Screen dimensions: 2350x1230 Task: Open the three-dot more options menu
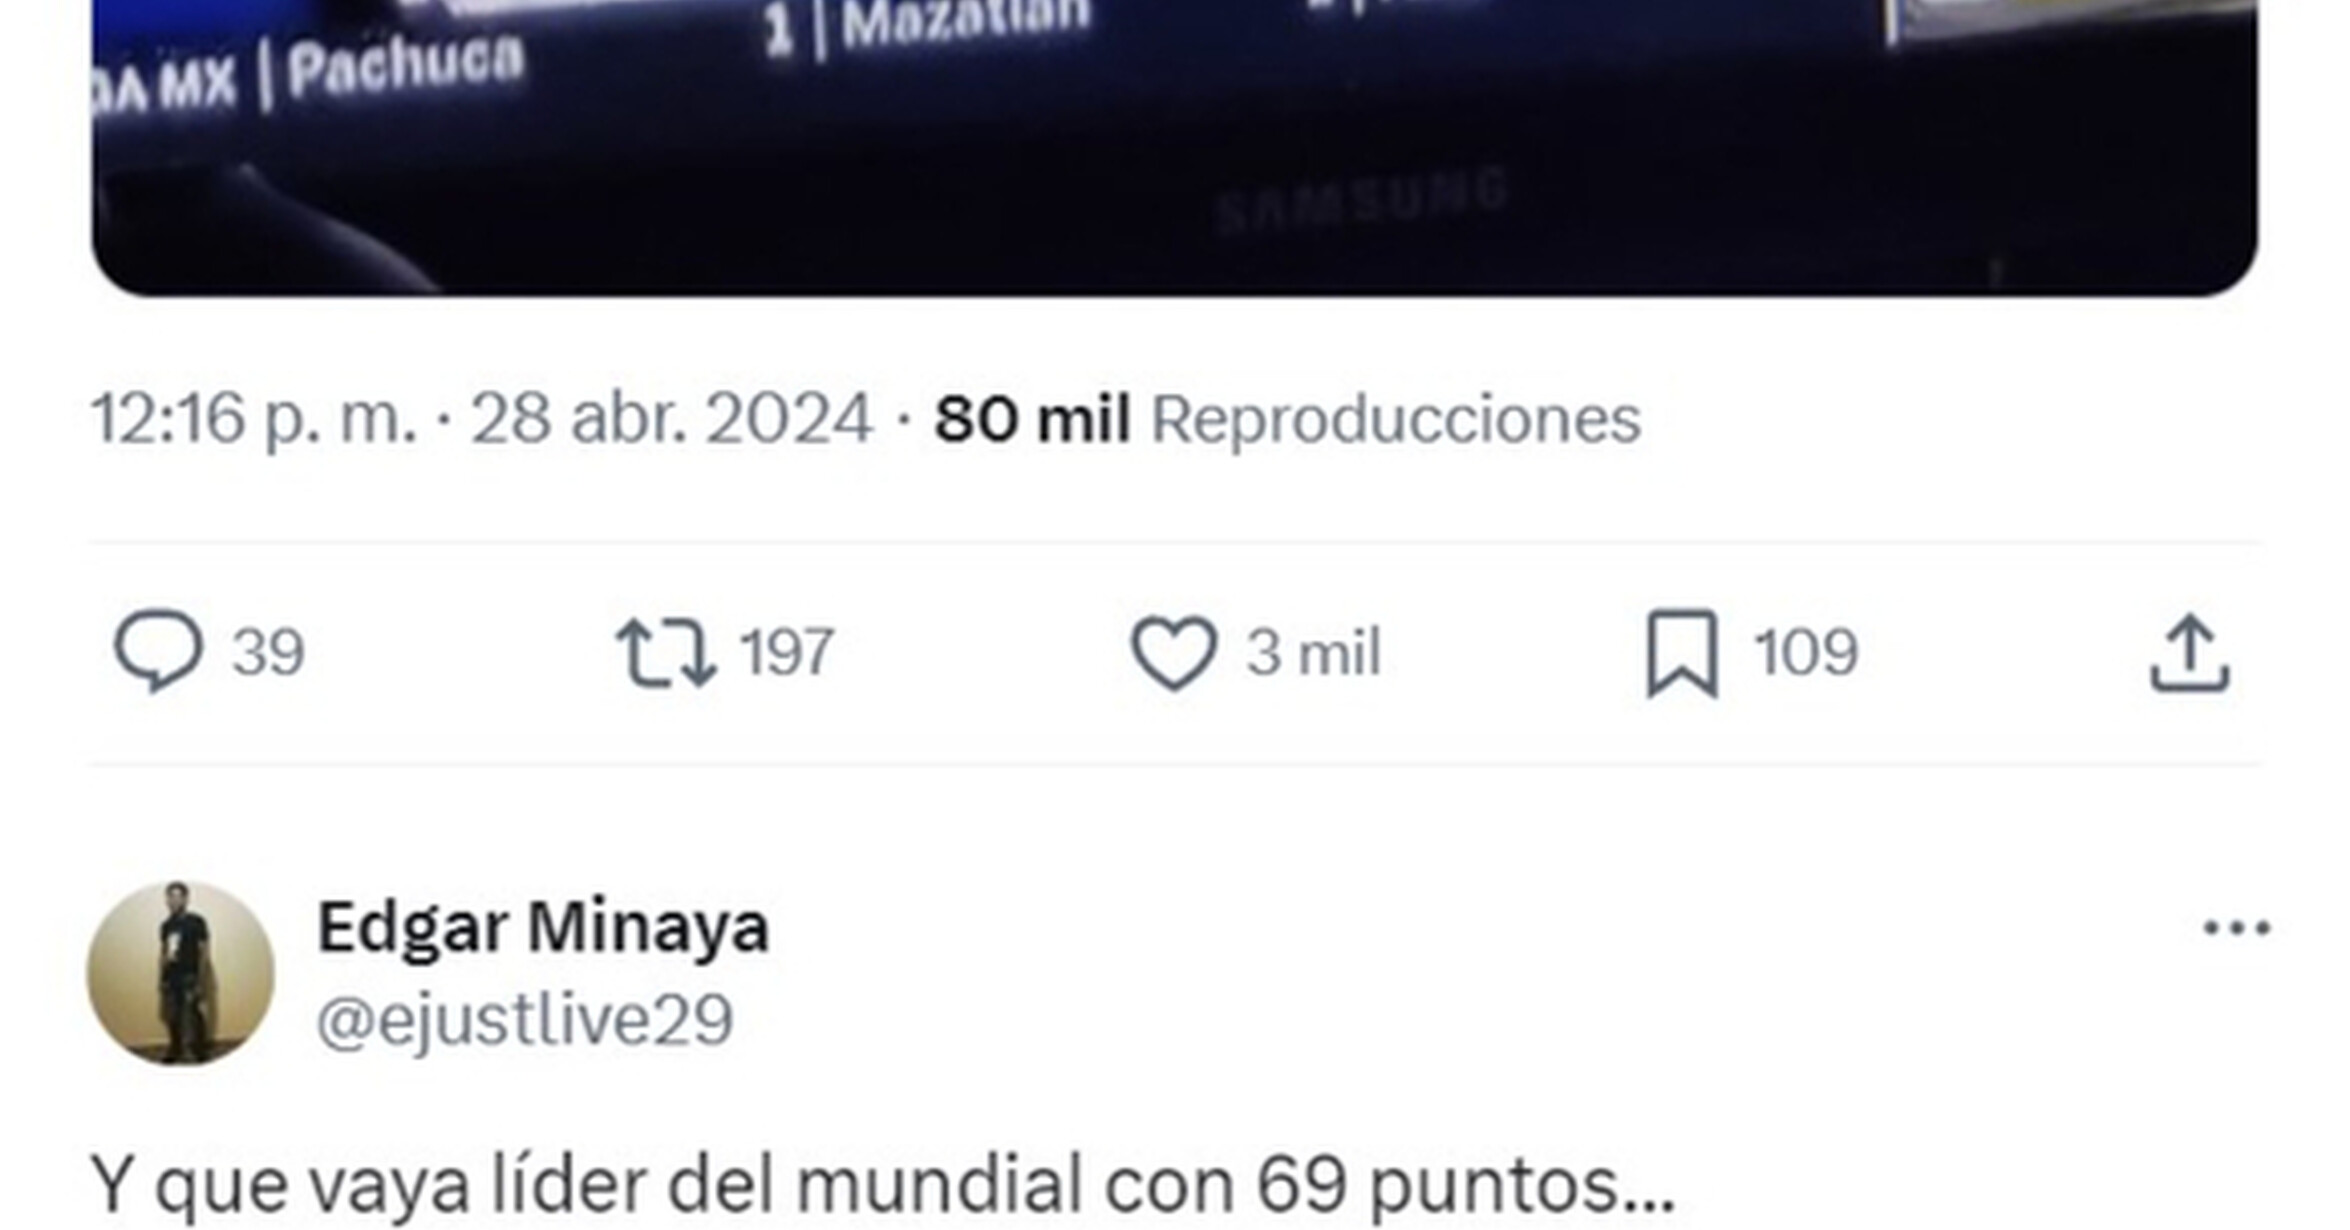tap(2237, 928)
